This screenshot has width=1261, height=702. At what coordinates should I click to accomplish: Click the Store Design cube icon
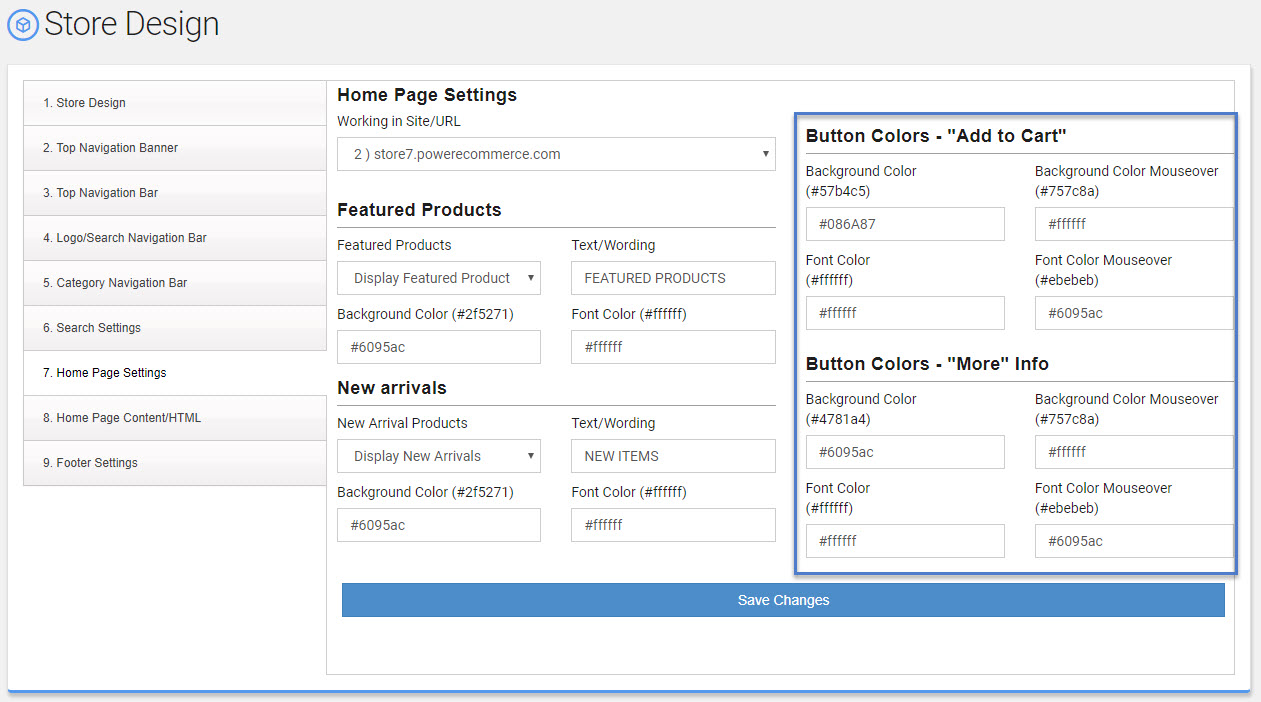click(x=23, y=25)
